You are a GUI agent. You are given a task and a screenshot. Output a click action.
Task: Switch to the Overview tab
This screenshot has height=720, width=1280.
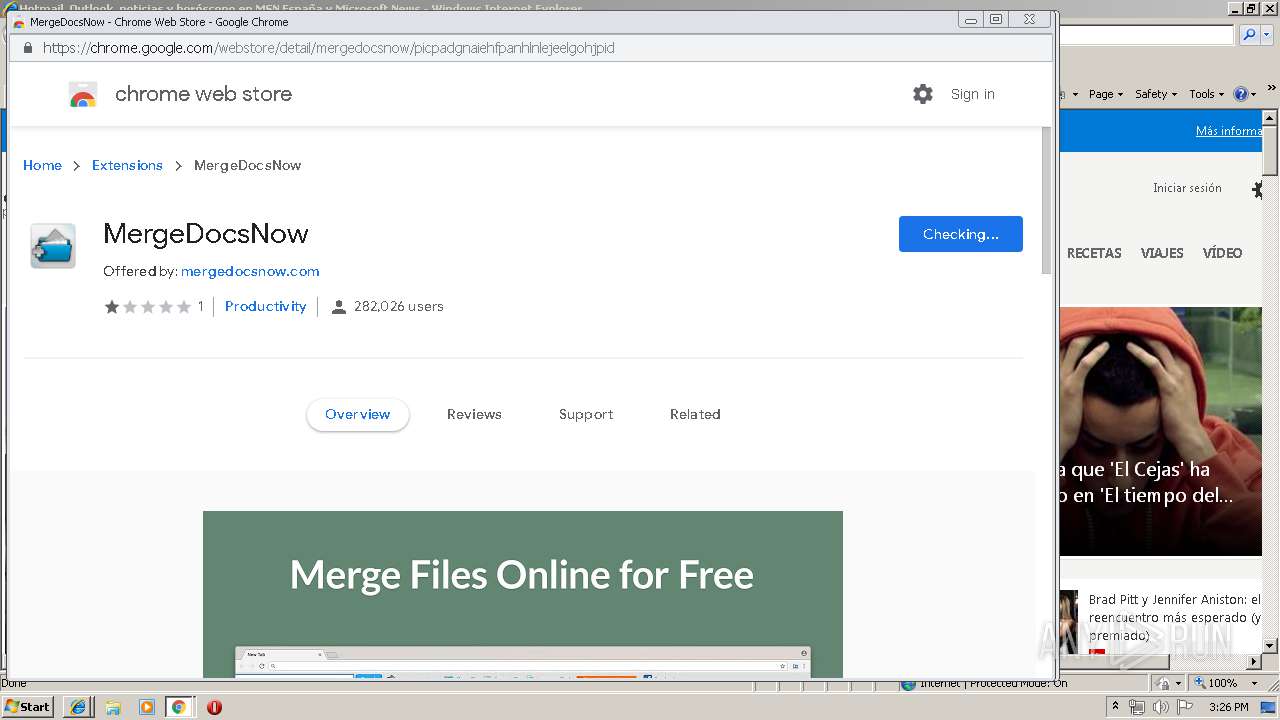(358, 414)
